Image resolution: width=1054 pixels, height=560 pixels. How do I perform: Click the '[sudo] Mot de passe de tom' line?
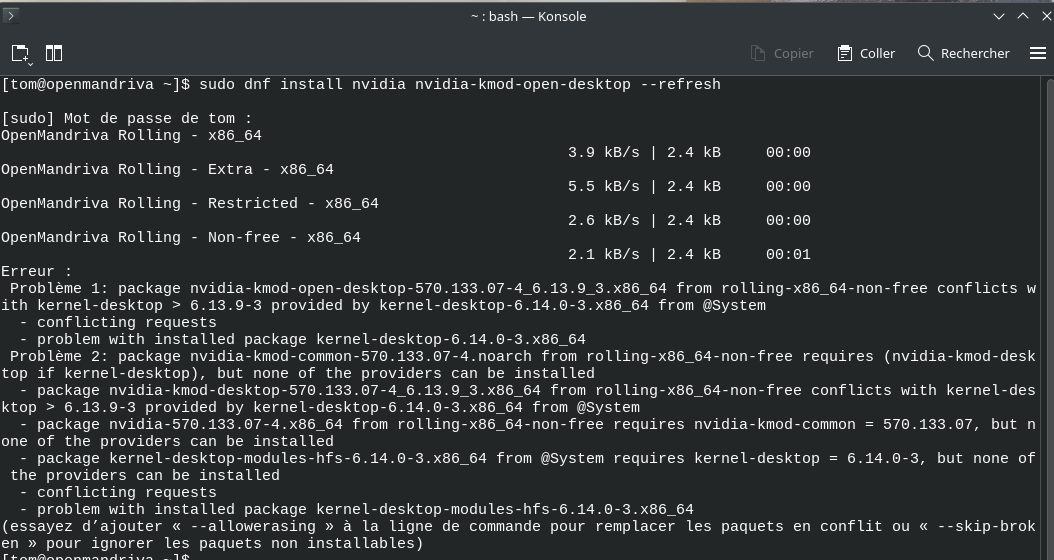click(x=126, y=119)
